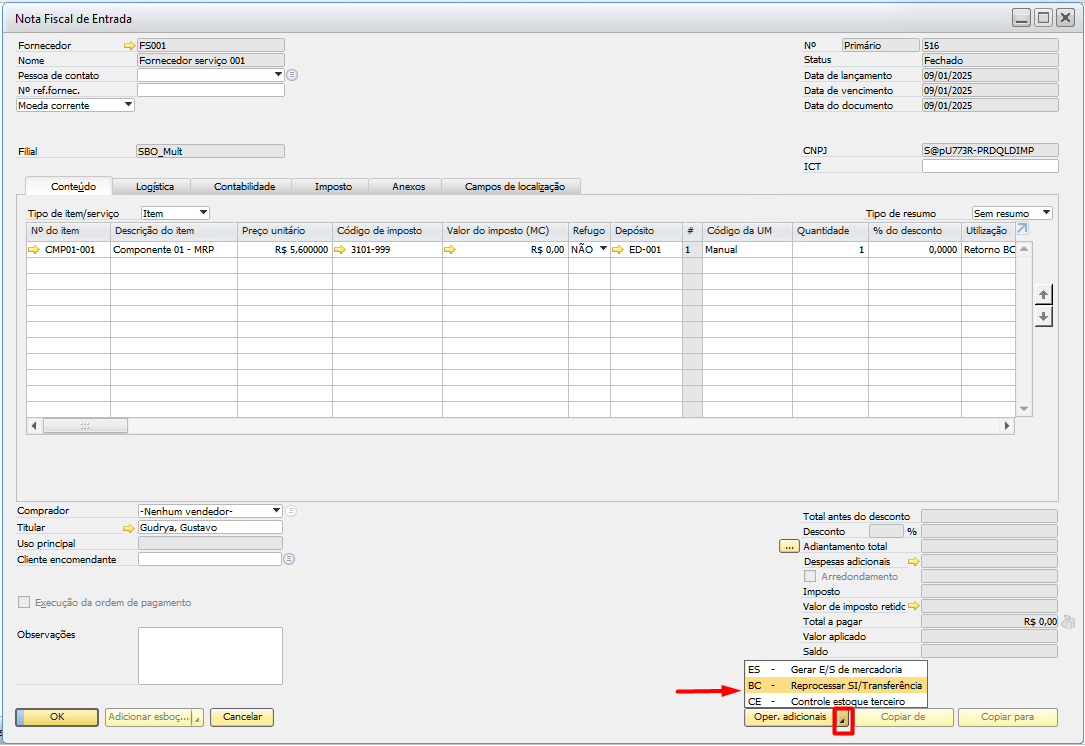Click % do desconto 0,0000 cell
The image size is (1085, 746).
click(x=915, y=249)
